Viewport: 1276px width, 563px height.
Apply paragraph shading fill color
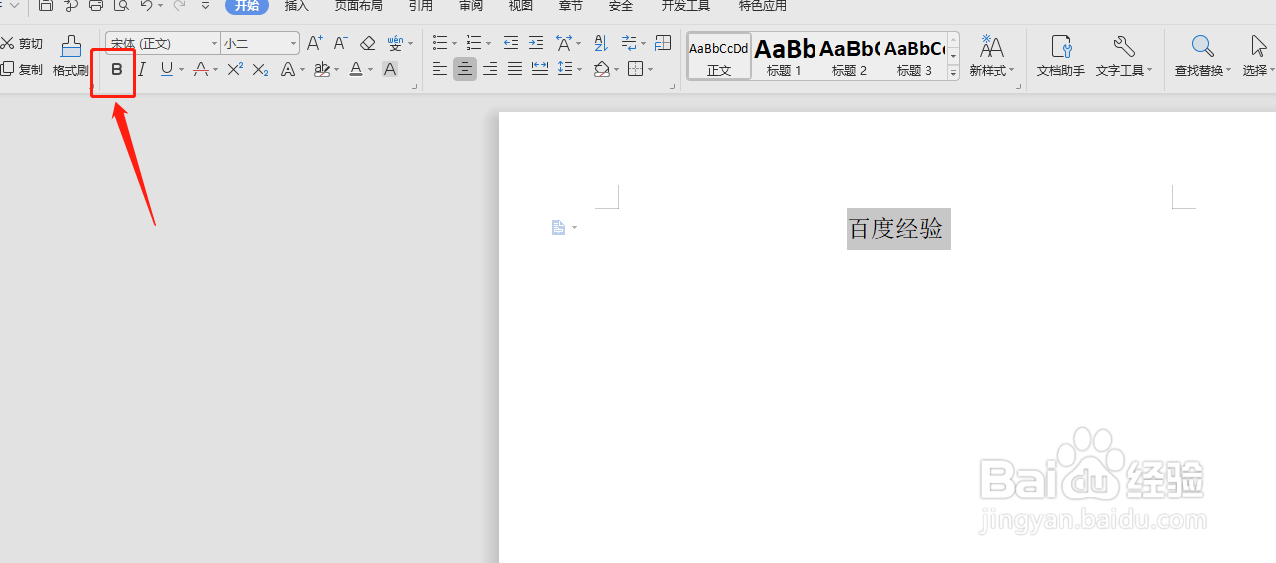click(x=602, y=69)
